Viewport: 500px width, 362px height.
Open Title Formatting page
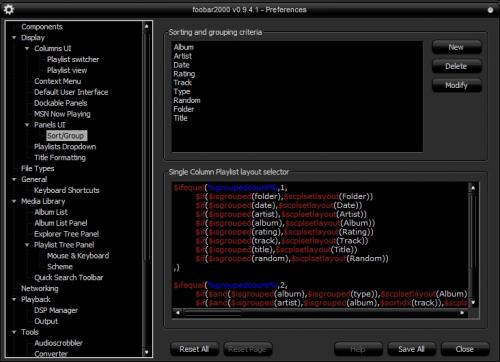click(60, 158)
